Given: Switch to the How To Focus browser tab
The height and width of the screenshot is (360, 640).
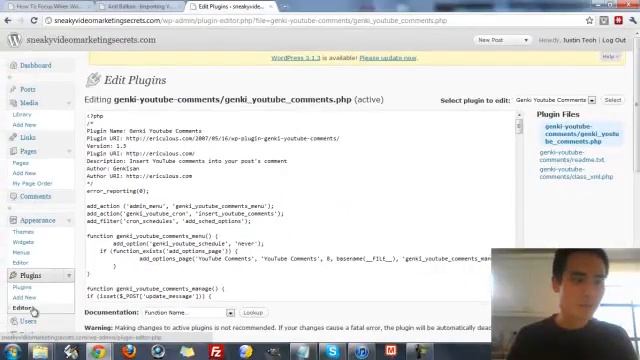Looking at the screenshot, I should point(48,7).
